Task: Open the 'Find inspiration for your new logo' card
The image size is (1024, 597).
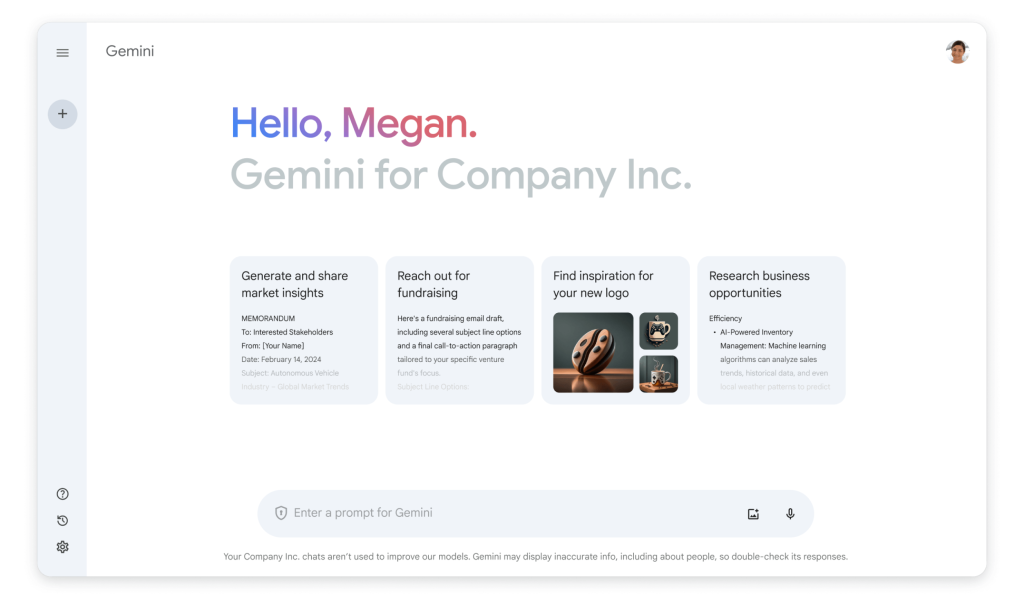Action: [x=615, y=330]
